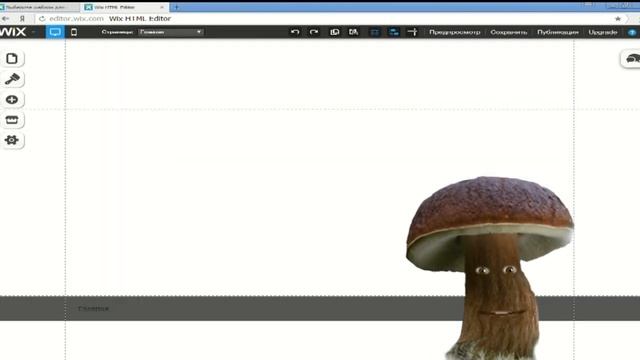Switch to desktop view editor

55,32
